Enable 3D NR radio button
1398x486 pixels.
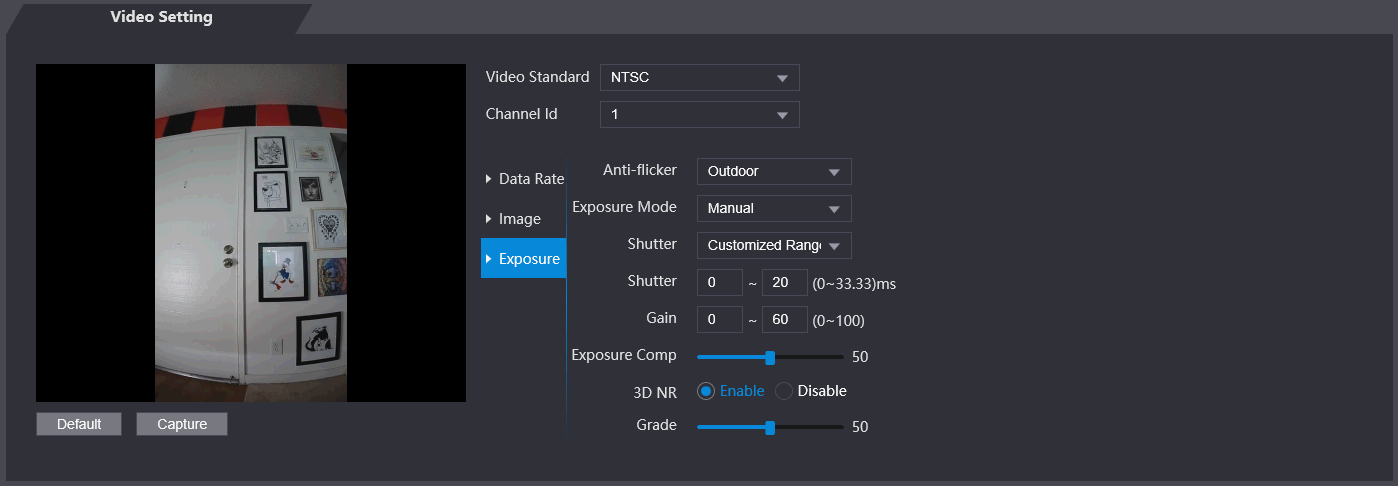[x=707, y=391]
